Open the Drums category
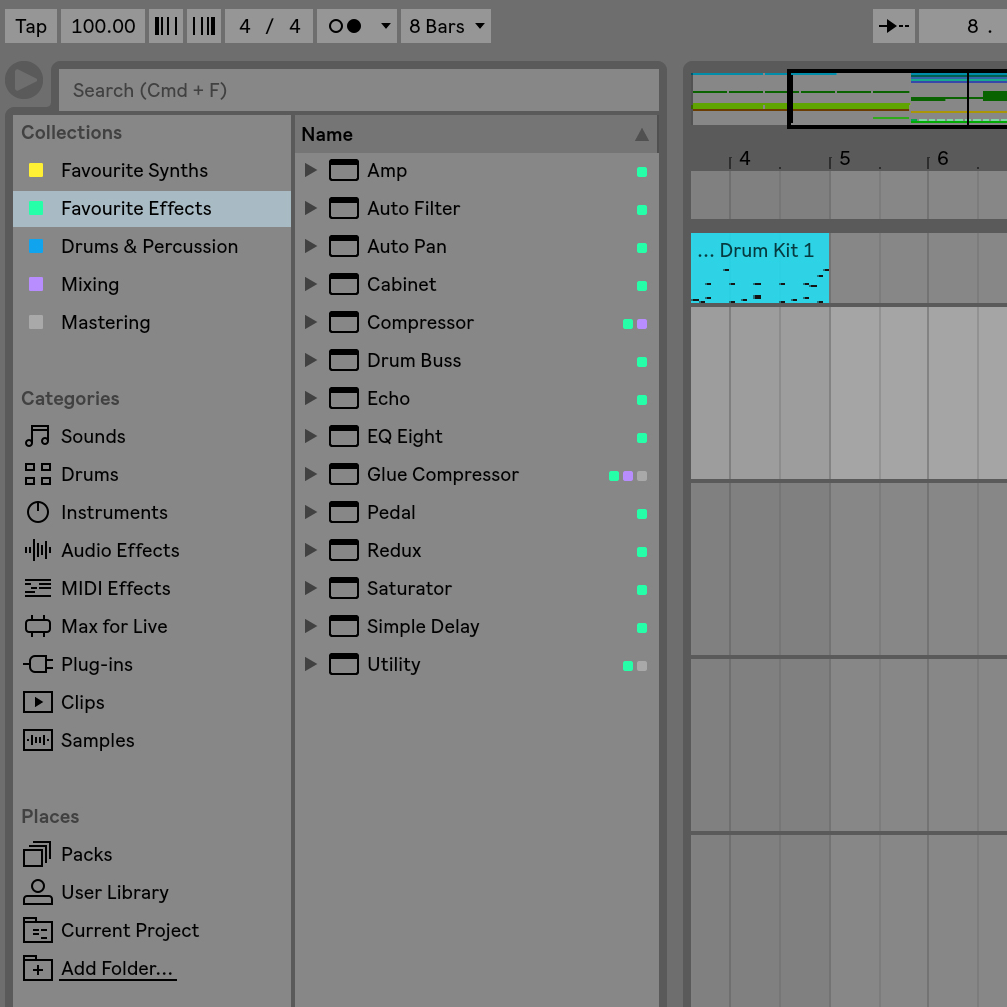Screen dimensions: 1007x1007 pyautogui.click(x=152, y=475)
